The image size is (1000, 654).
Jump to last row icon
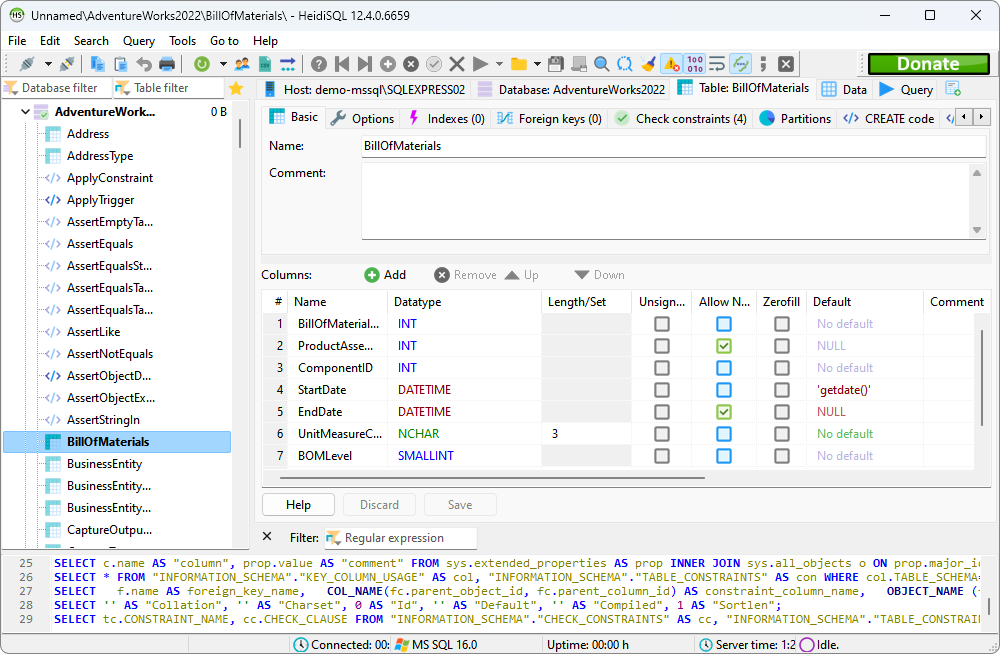click(365, 64)
